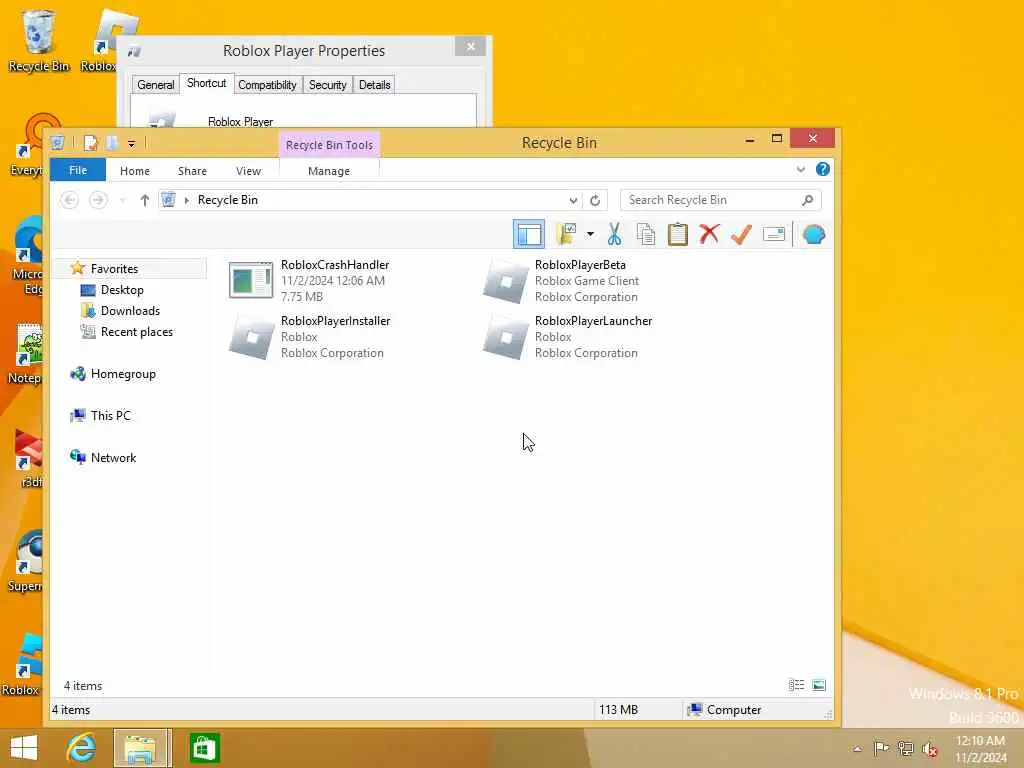Viewport: 1024px width, 768px height.
Task: Switch to the View ribbon tab
Action: click(248, 170)
